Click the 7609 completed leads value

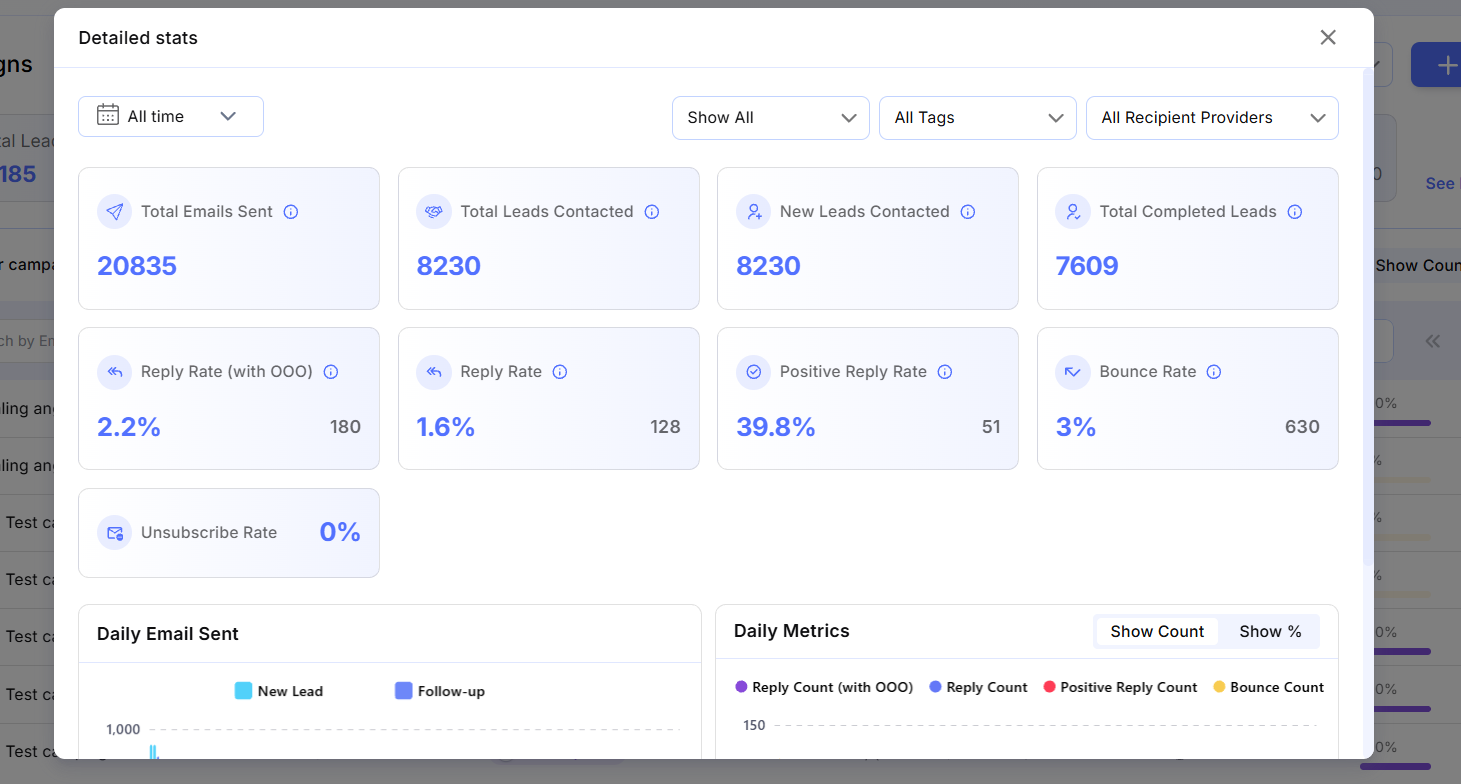pyautogui.click(x=1087, y=266)
